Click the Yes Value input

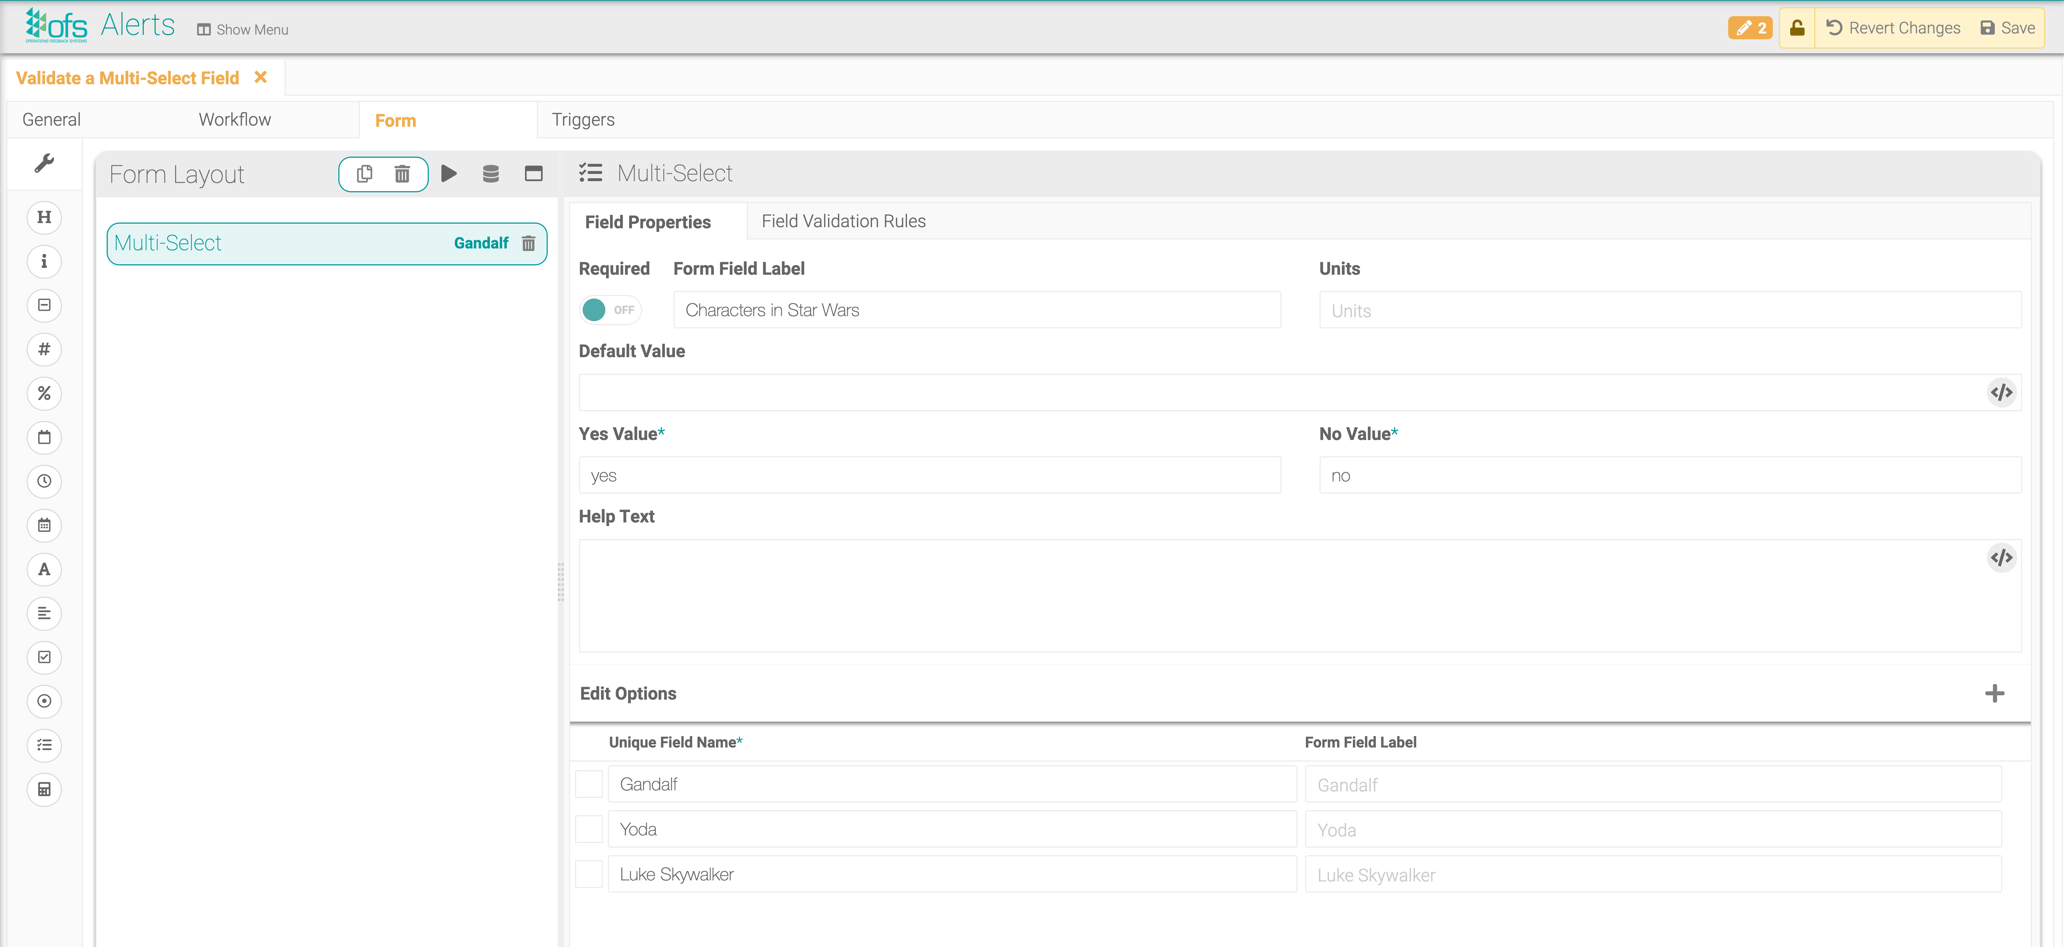click(x=930, y=475)
